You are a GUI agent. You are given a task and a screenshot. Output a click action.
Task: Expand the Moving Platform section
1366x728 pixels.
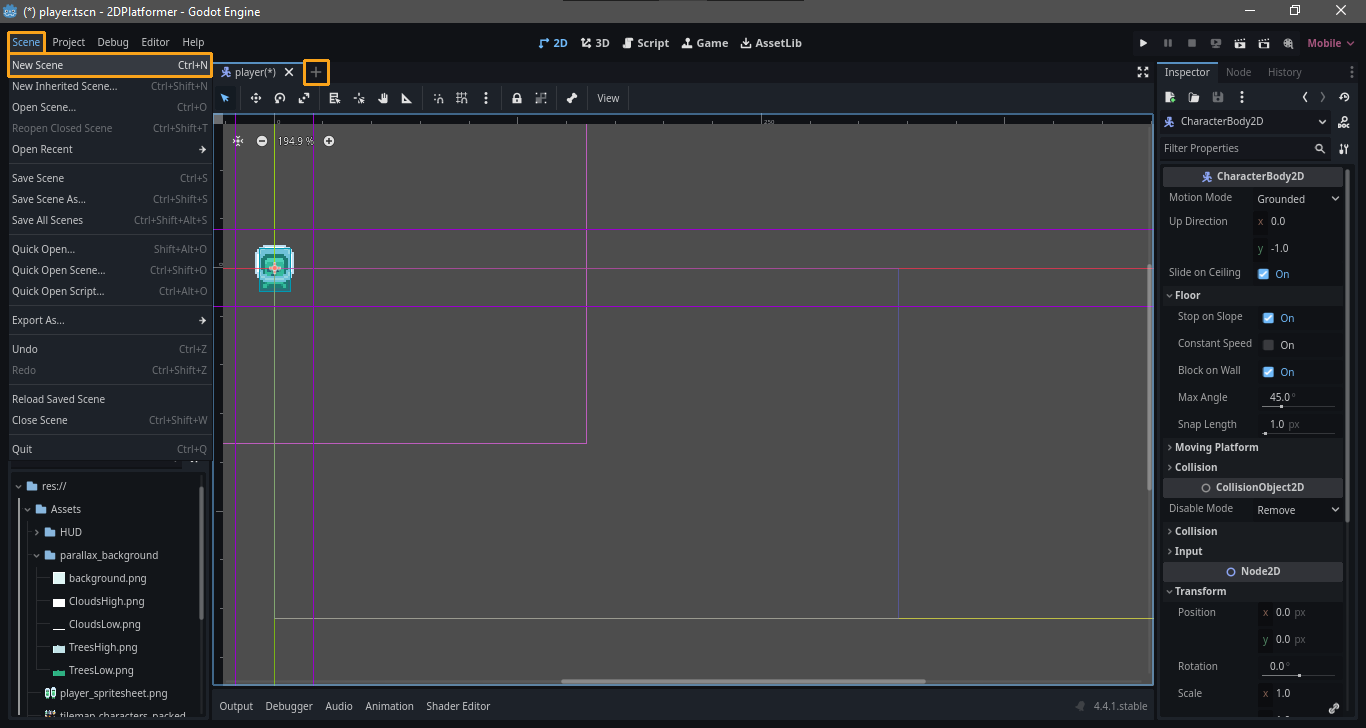pyautogui.click(x=1216, y=447)
